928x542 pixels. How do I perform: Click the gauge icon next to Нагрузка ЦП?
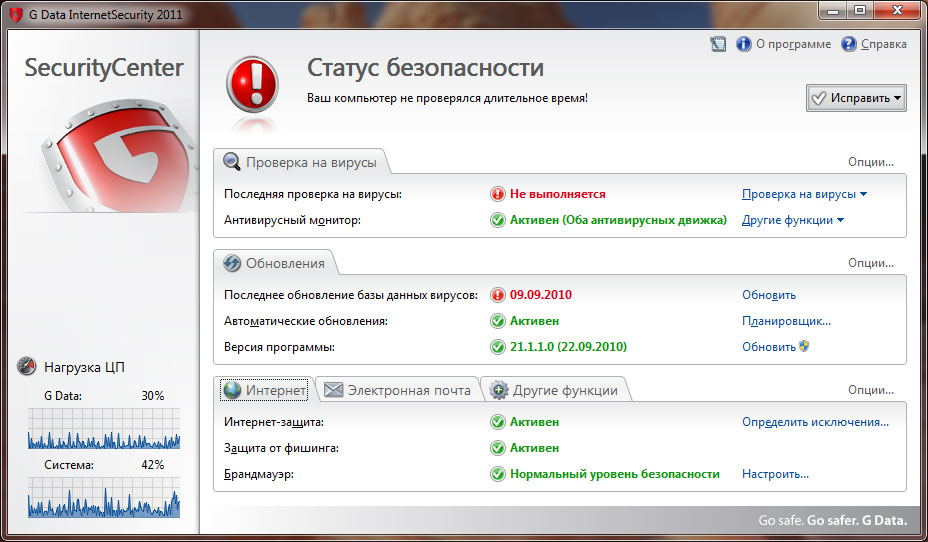pyautogui.click(x=27, y=366)
